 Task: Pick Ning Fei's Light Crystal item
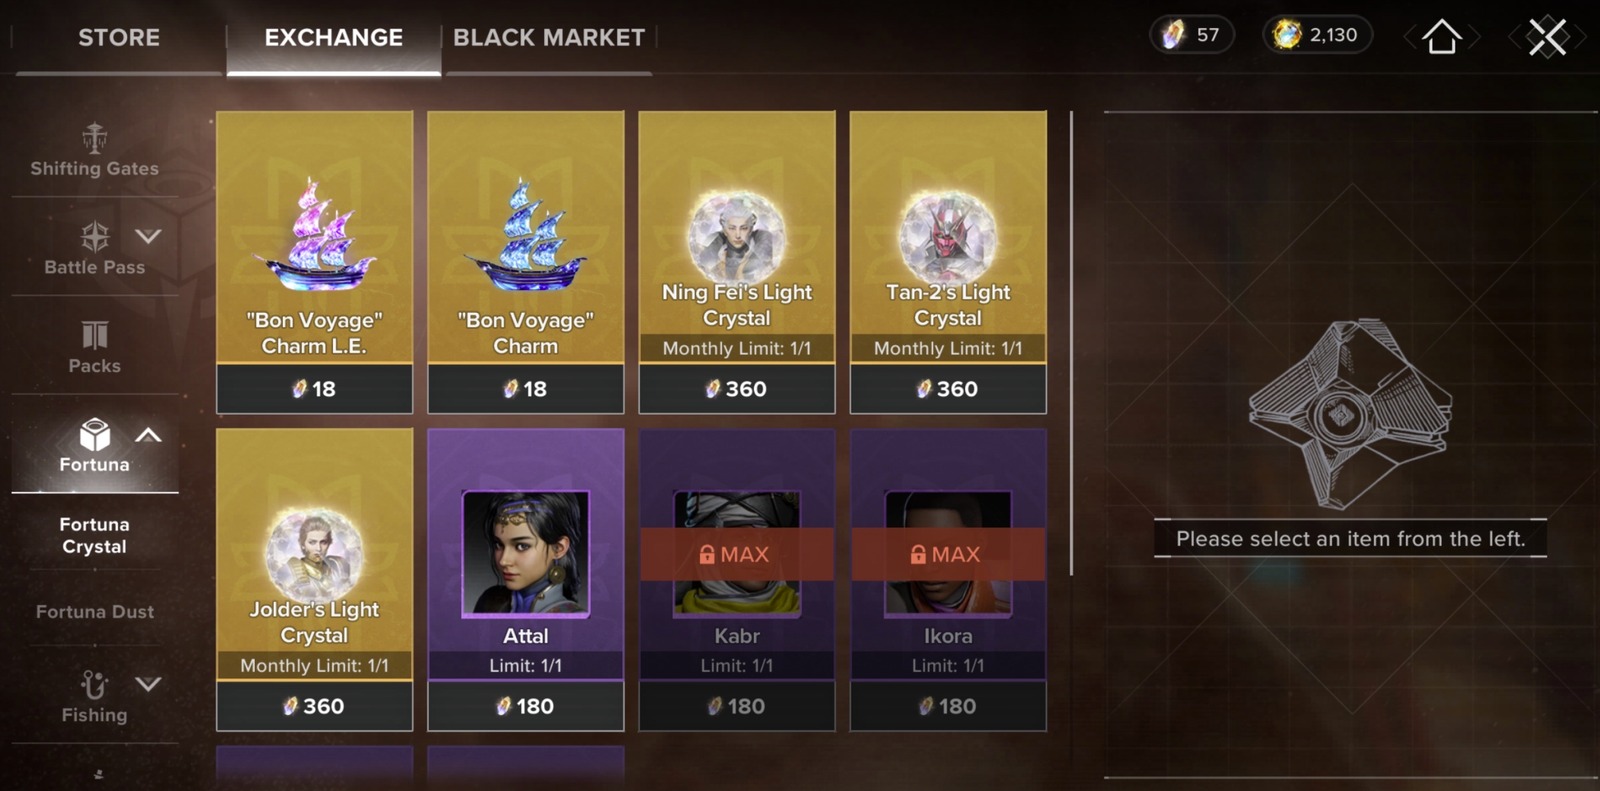[737, 262]
